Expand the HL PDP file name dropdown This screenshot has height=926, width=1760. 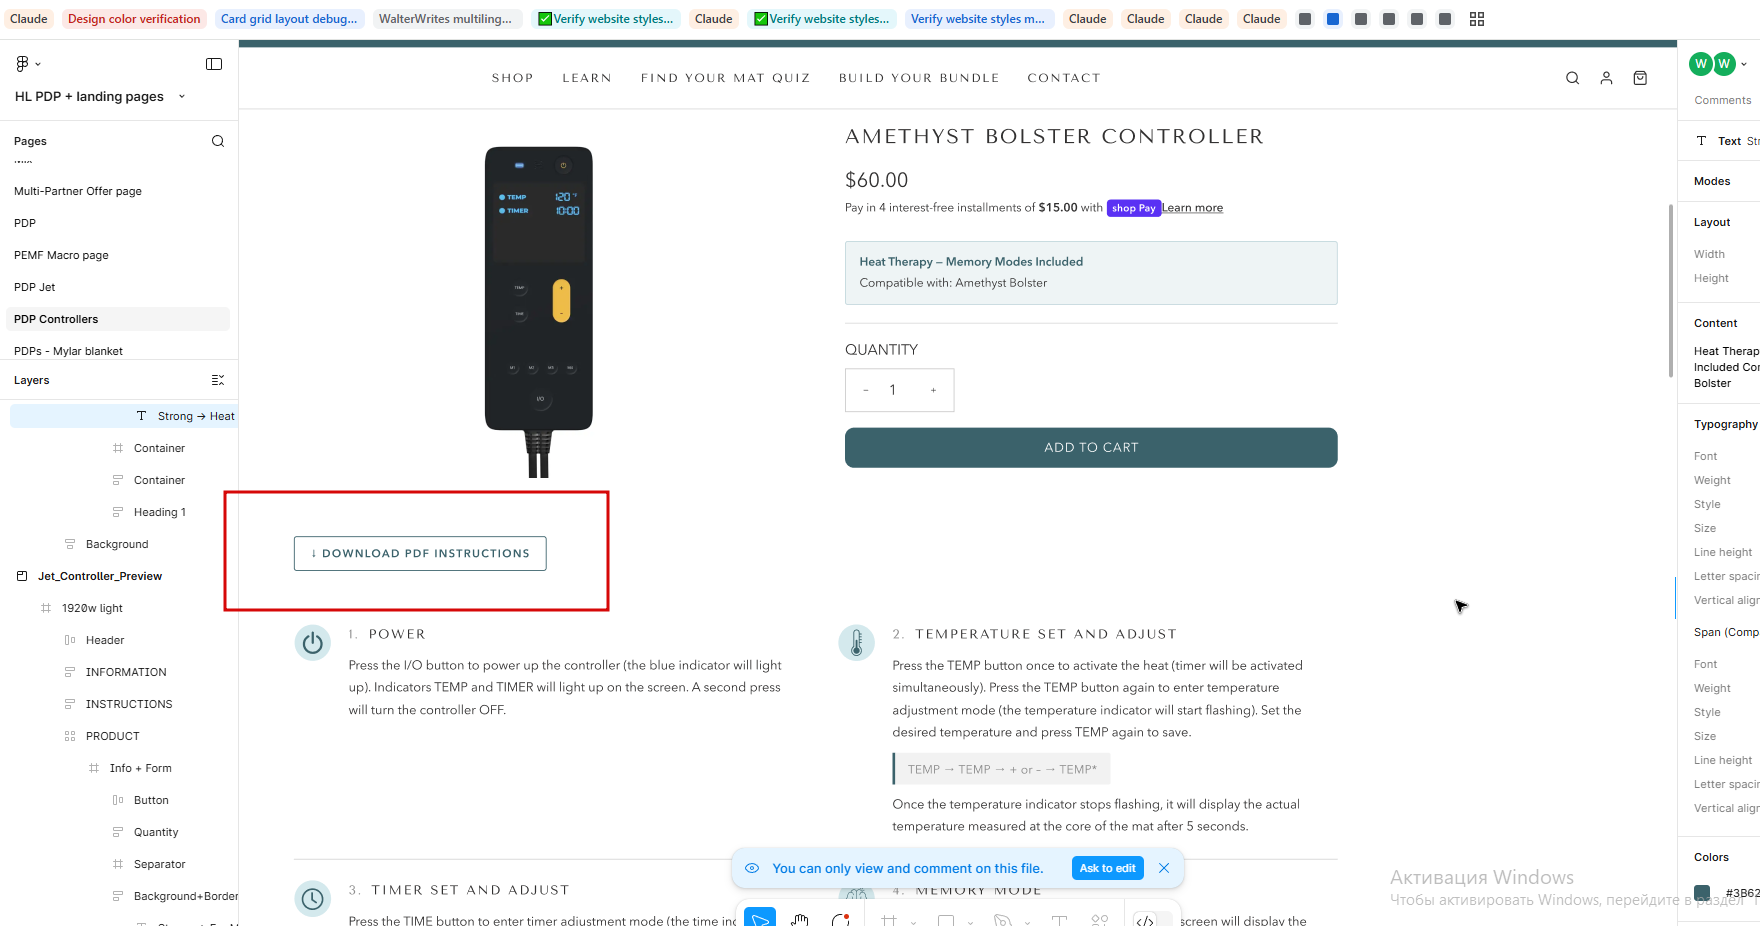182,97
